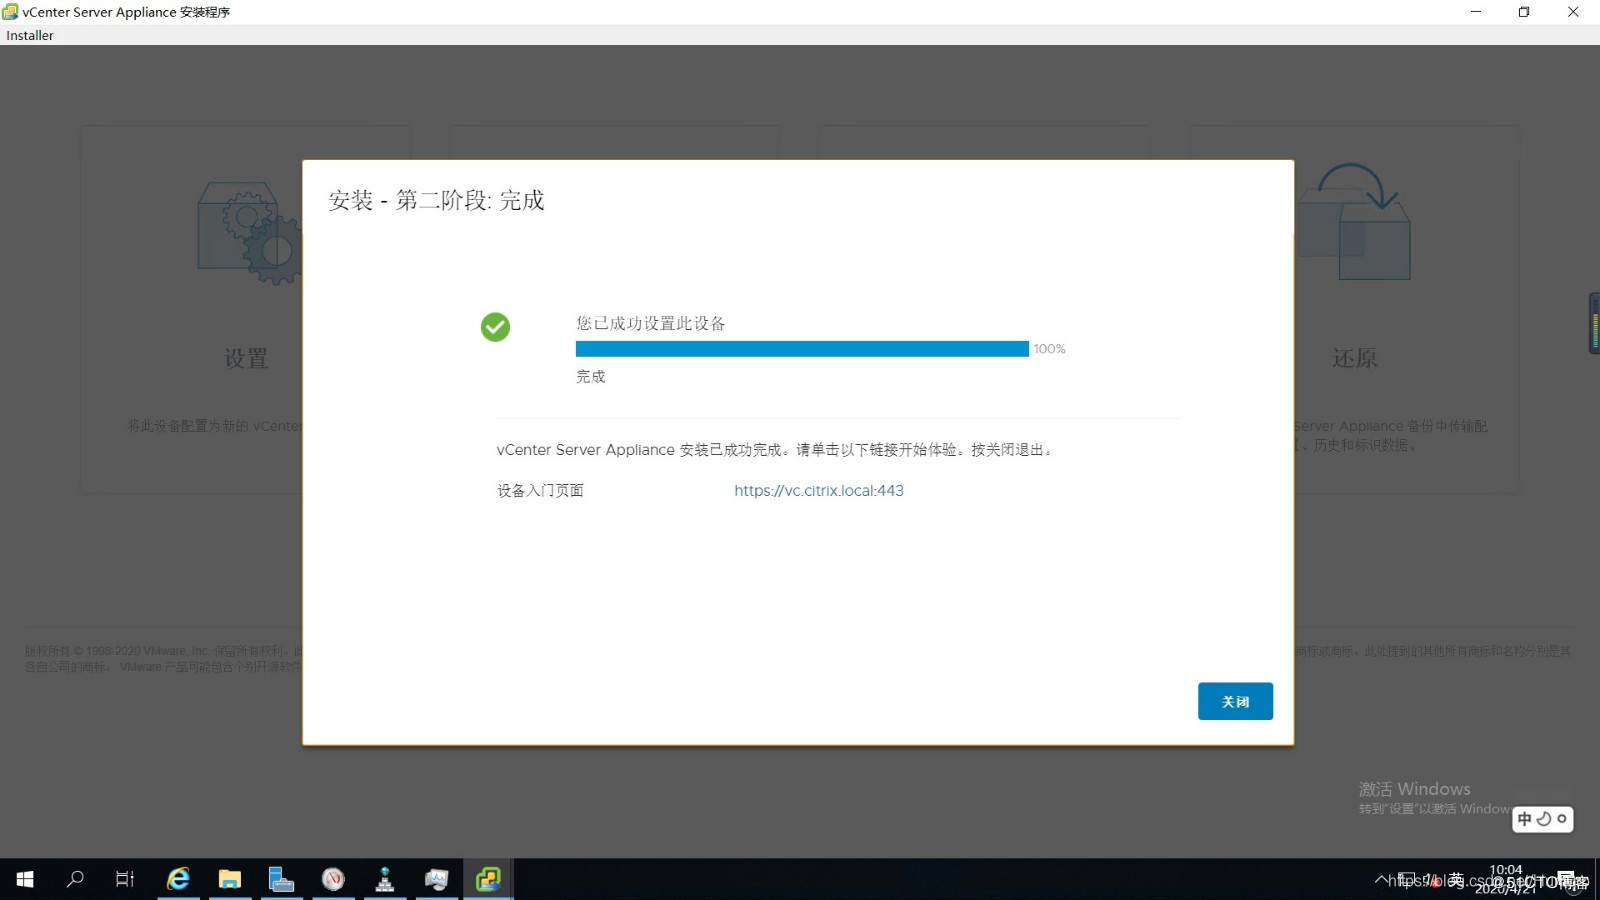Click the blue 100% progress bar

tap(802, 348)
